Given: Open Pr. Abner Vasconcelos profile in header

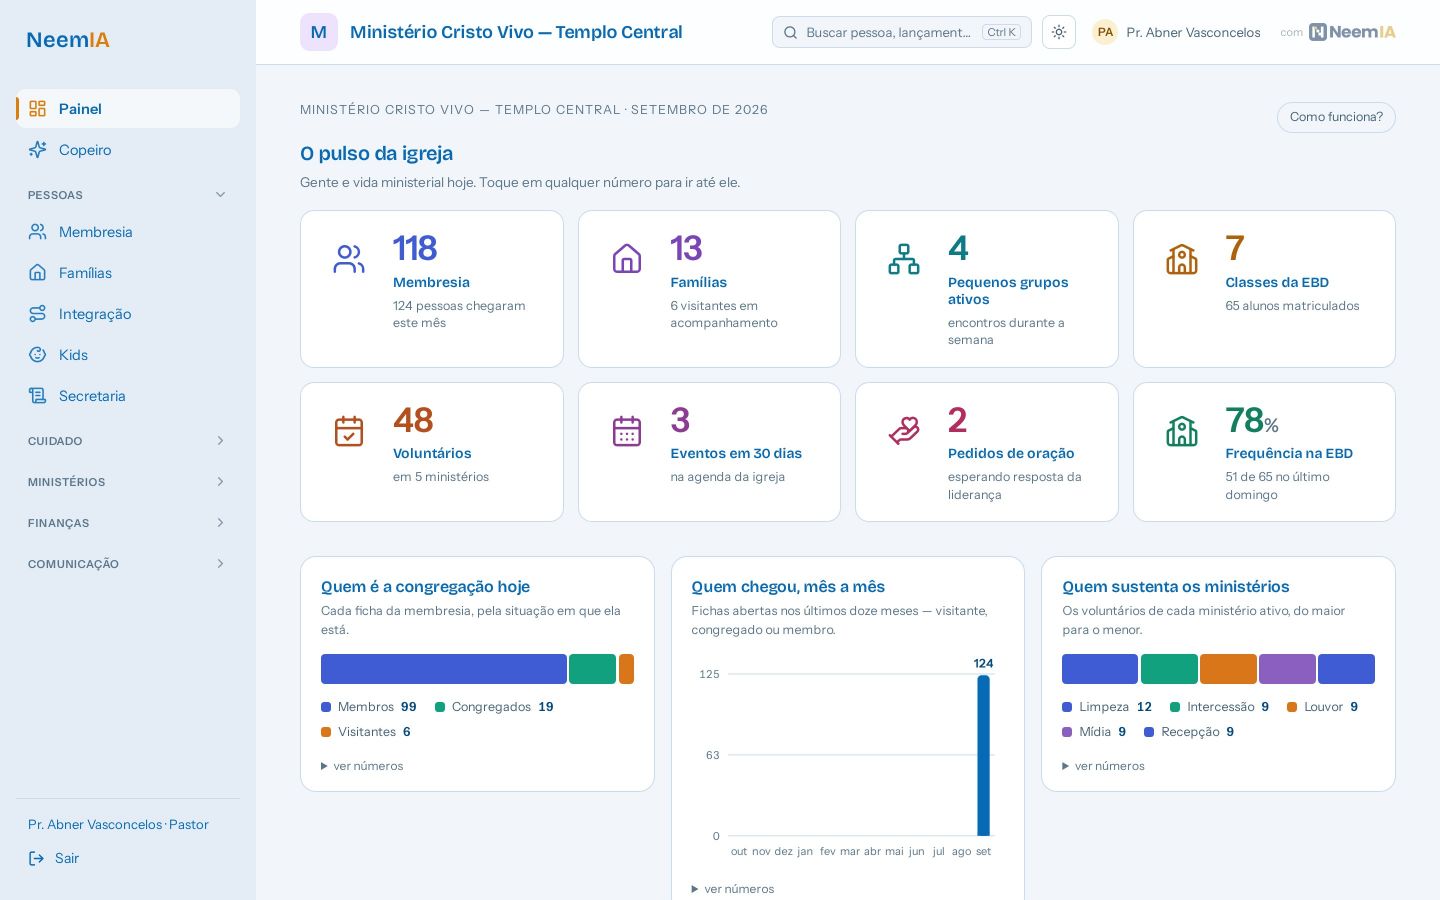Looking at the screenshot, I should [x=1177, y=32].
